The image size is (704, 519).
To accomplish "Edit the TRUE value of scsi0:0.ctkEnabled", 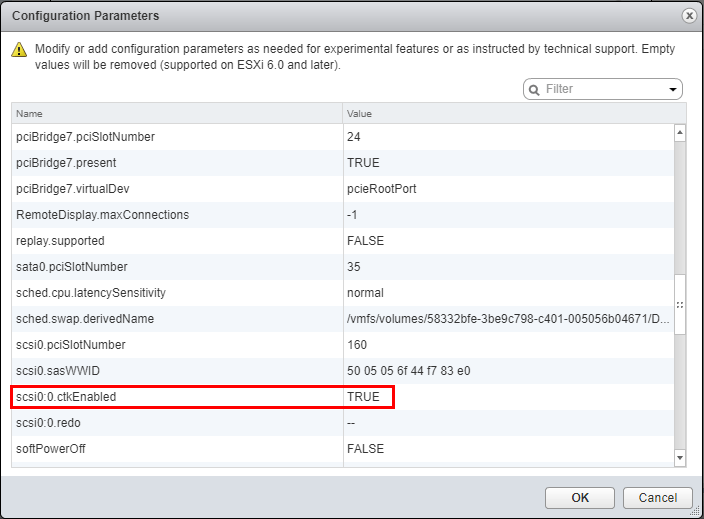I will (x=364, y=397).
